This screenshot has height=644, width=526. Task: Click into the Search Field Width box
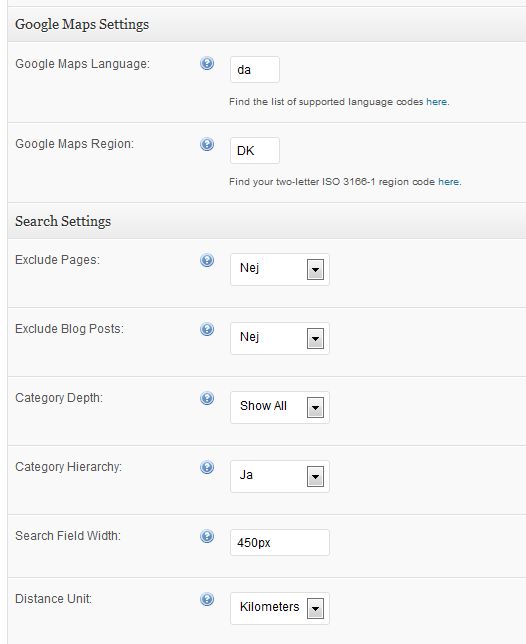pyautogui.click(x=280, y=543)
